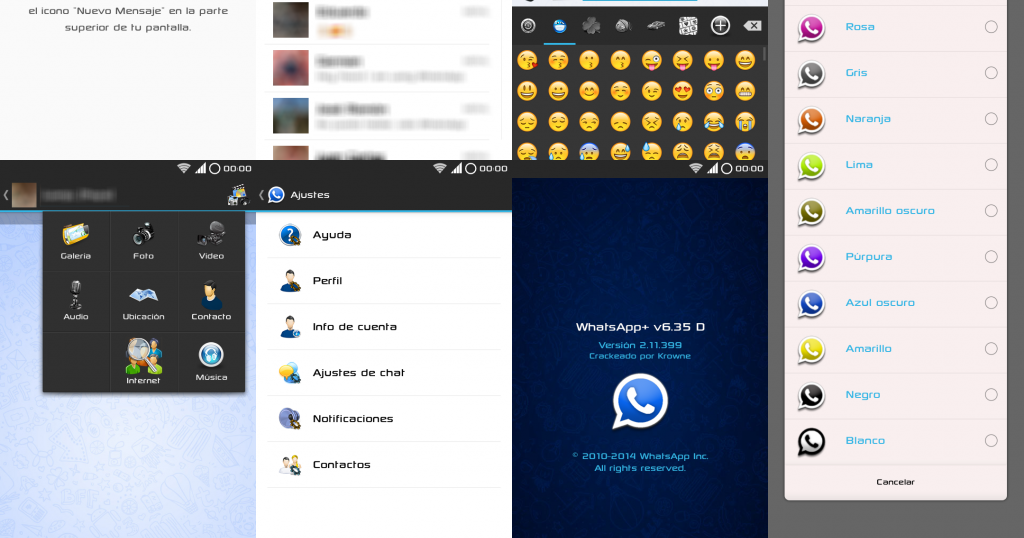Open Perfil settings entry
This screenshot has height=538, width=1024.
coord(383,281)
